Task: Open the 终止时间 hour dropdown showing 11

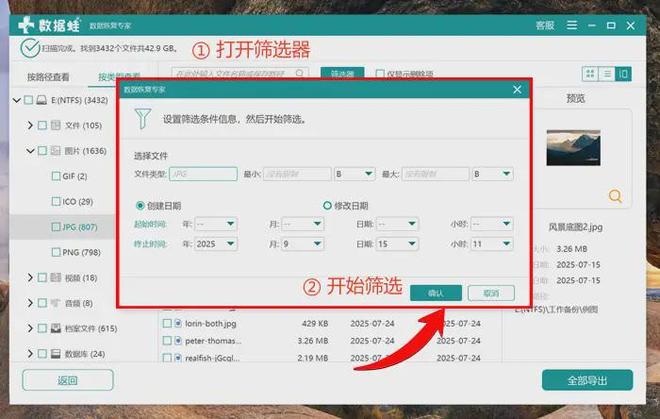Action: [492, 244]
